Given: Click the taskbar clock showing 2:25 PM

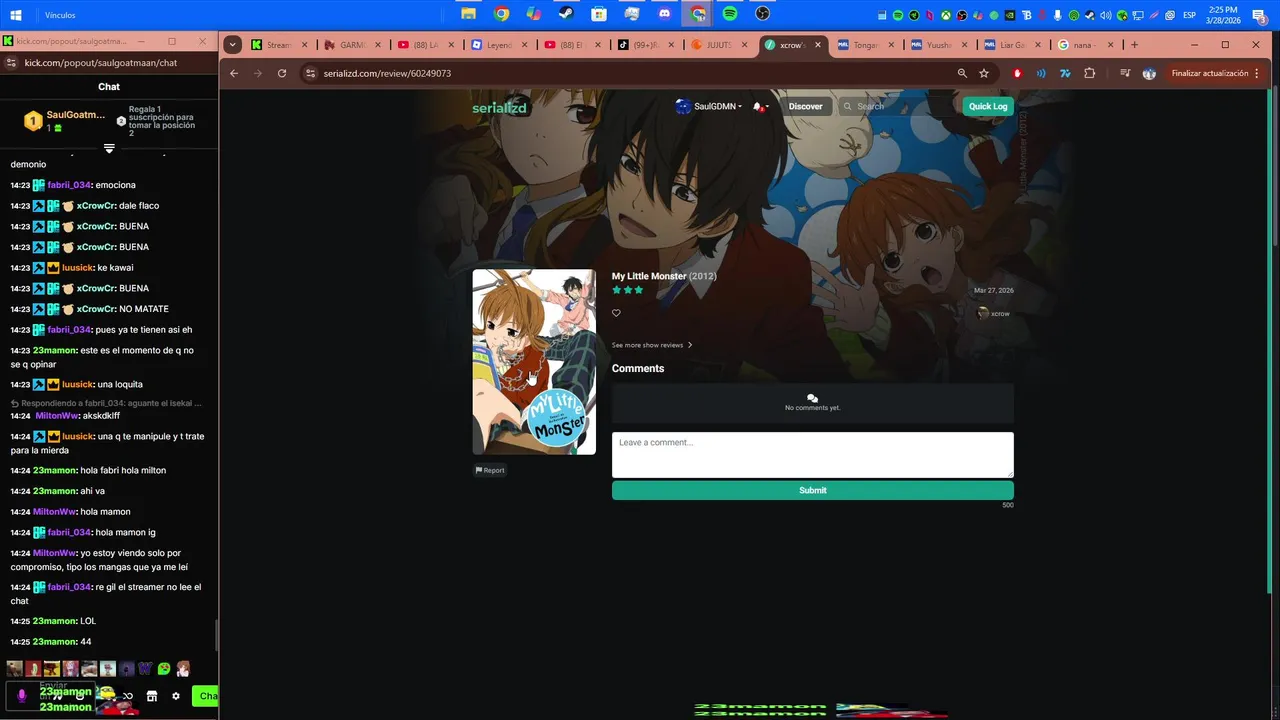Looking at the screenshot, I should point(1224,15).
